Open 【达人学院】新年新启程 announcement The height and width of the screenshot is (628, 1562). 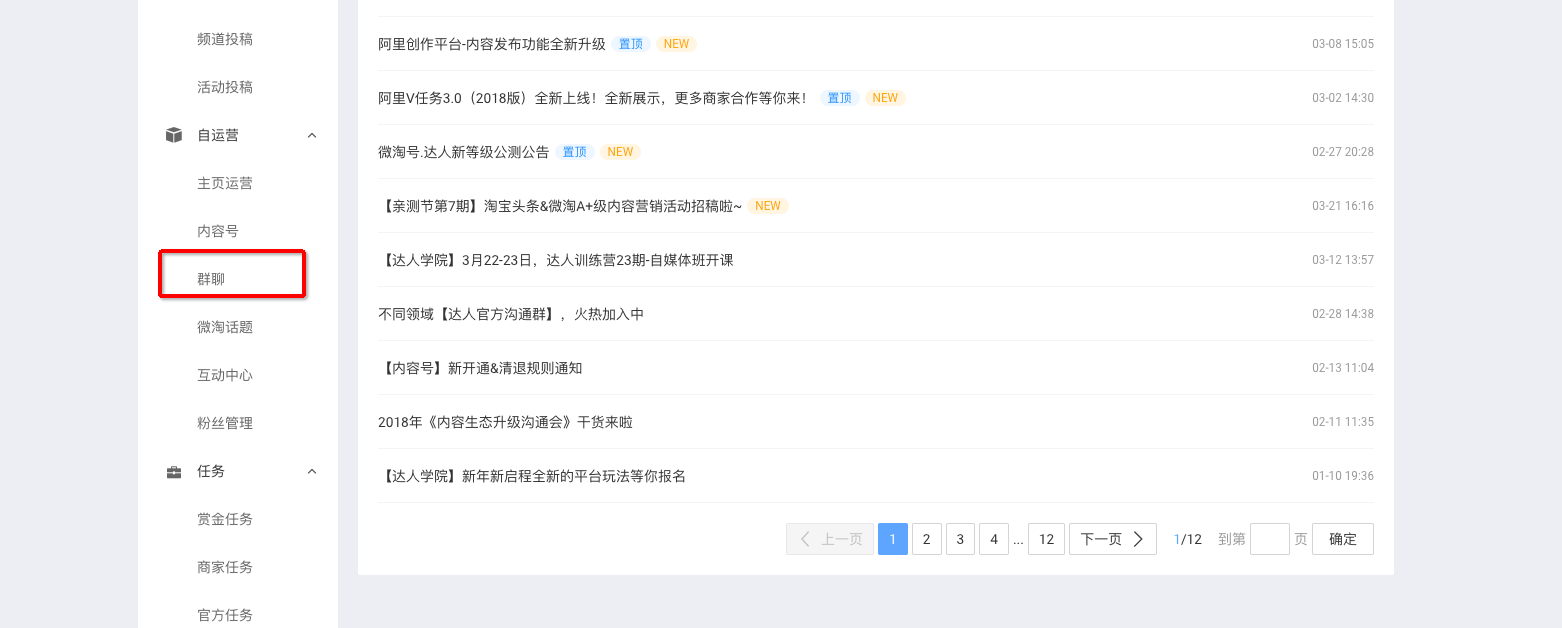tap(532, 476)
